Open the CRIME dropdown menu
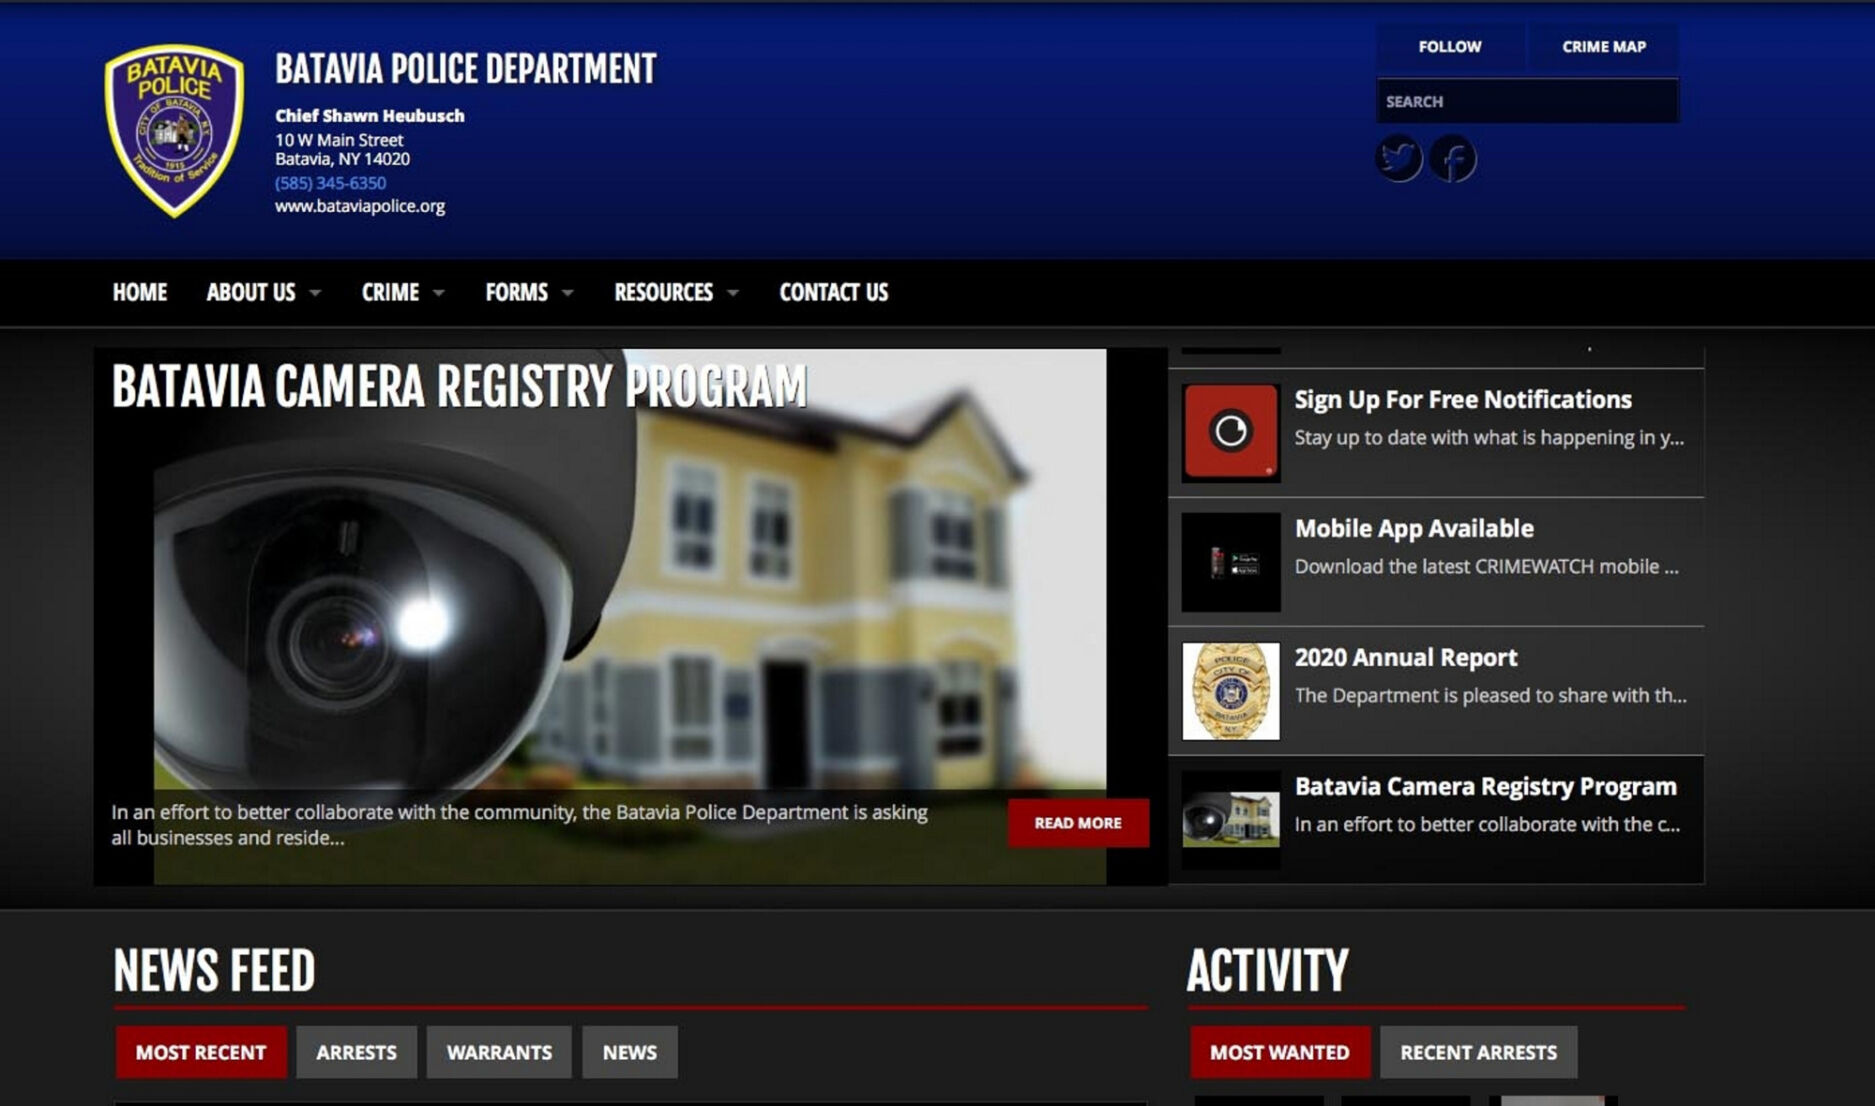Screen dimensions: 1875x1106 click(x=391, y=292)
